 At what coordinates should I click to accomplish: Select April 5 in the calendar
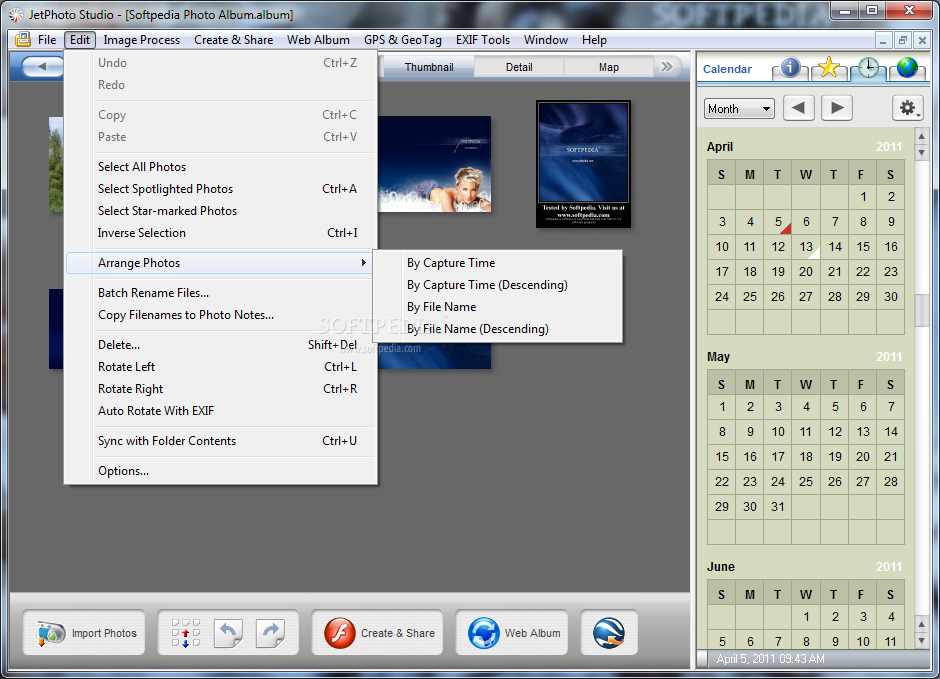(x=778, y=222)
